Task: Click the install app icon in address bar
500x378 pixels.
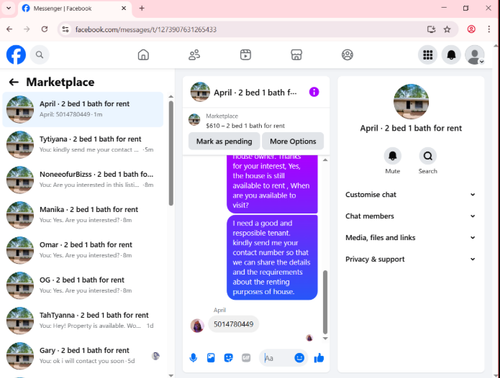Action: coord(431,29)
